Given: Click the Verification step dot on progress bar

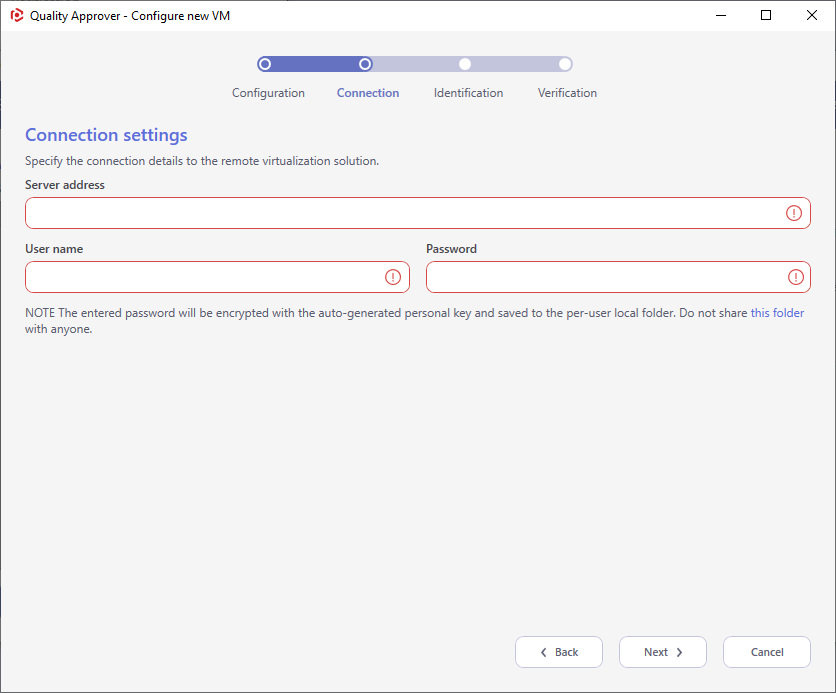Looking at the screenshot, I should tap(565, 65).
